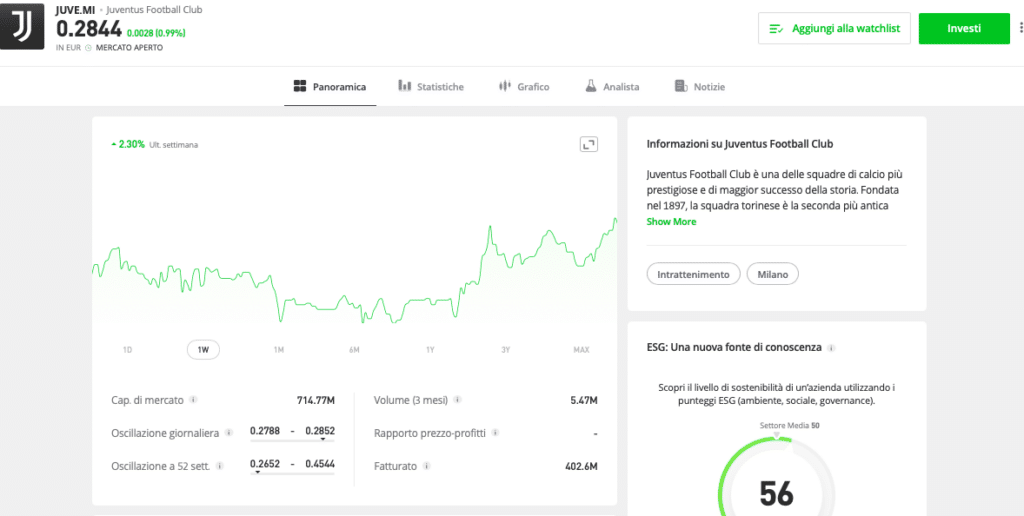The image size is (1024, 516).
Task: Select the 1W chart timeframe
Action: tap(203, 350)
